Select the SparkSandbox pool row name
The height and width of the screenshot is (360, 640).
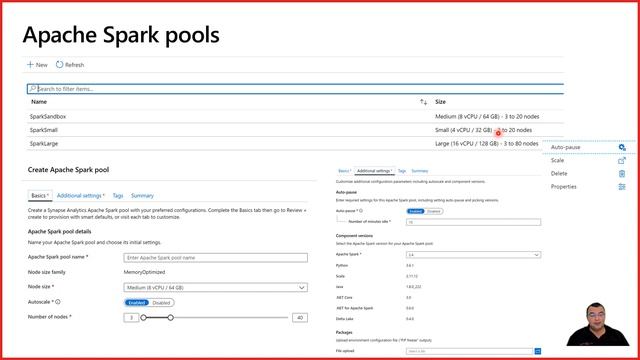pyautogui.click(x=48, y=117)
